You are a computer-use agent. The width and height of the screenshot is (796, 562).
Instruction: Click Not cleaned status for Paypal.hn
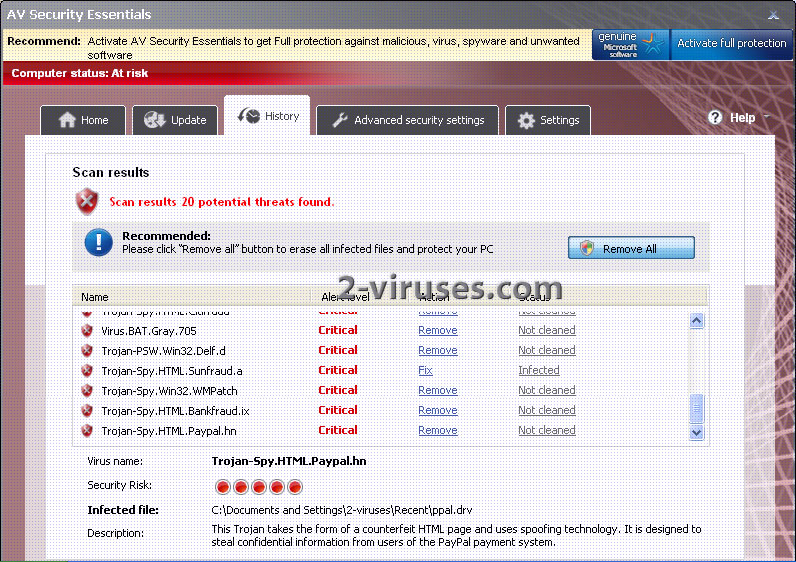click(547, 431)
